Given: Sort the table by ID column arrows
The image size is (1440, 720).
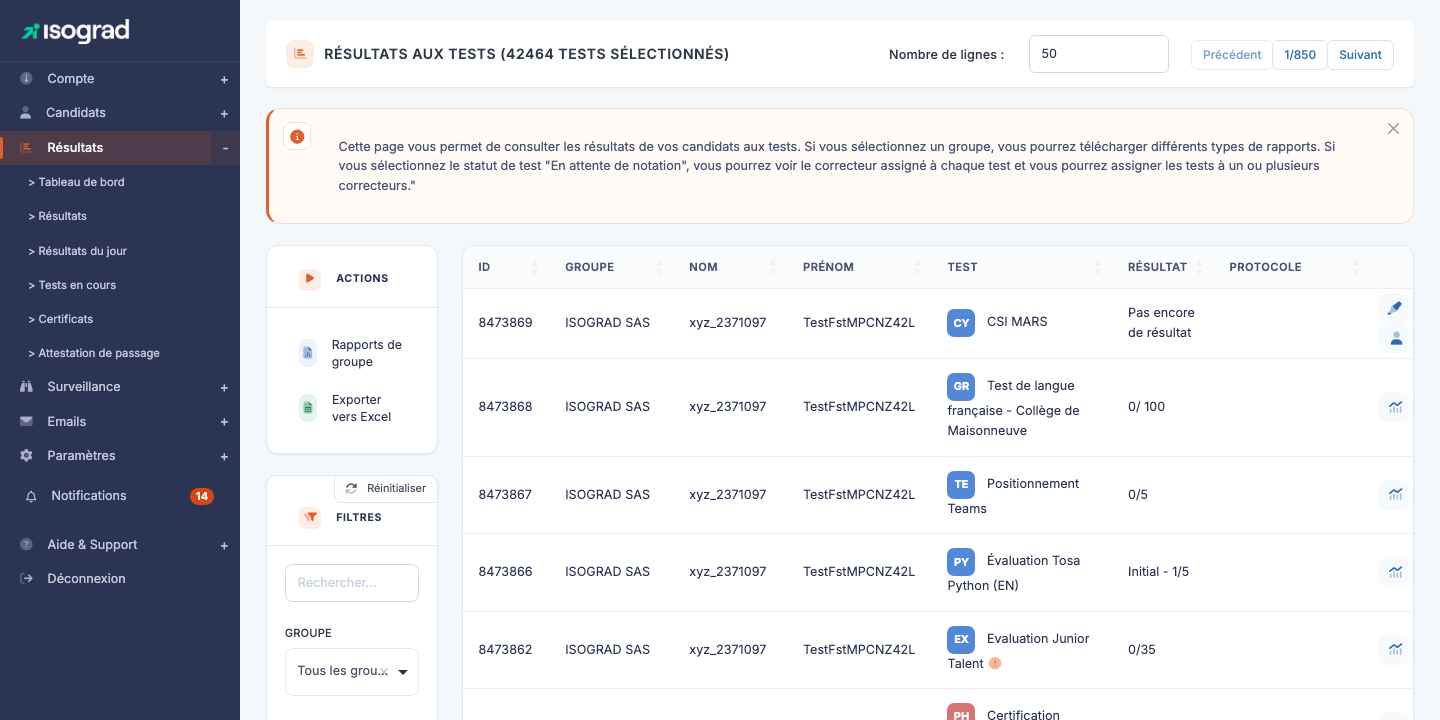Looking at the screenshot, I should coord(534,267).
